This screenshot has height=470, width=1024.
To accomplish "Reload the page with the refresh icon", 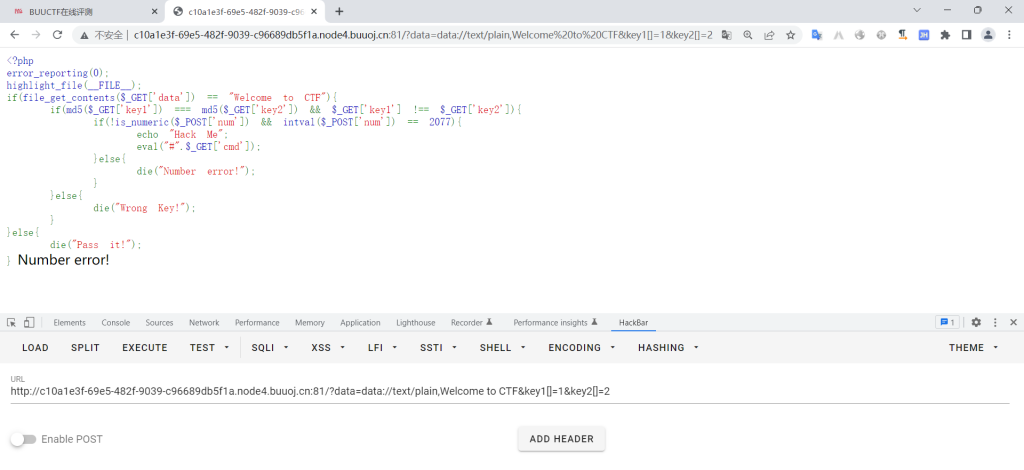I will [58, 34].
